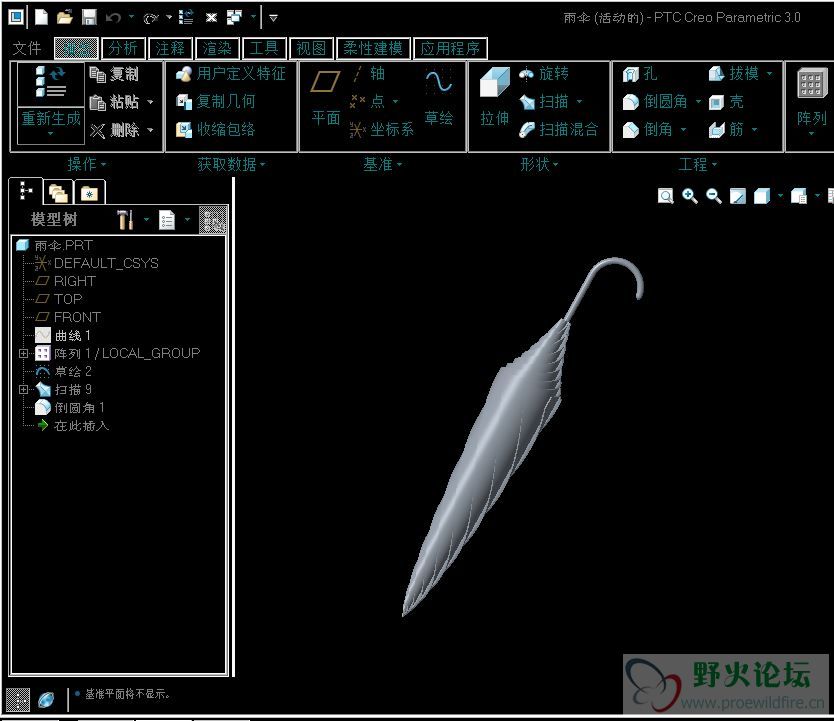Select the 拉伸 extrude tool
This screenshot has height=721, width=834.
tap(495, 96)
